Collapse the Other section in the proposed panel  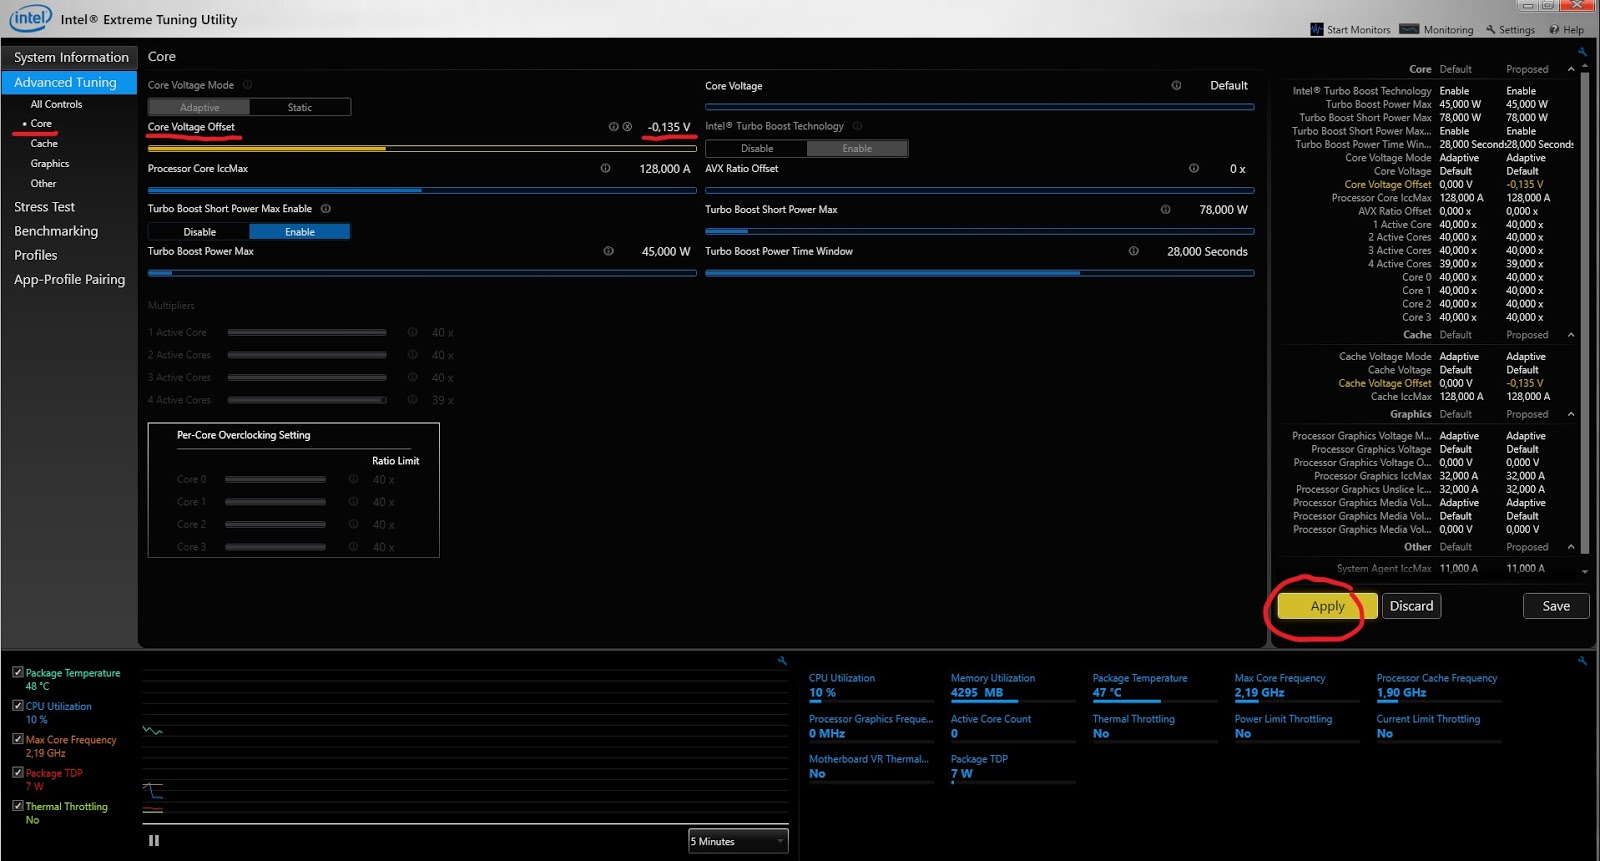(x=1571, y=547)
